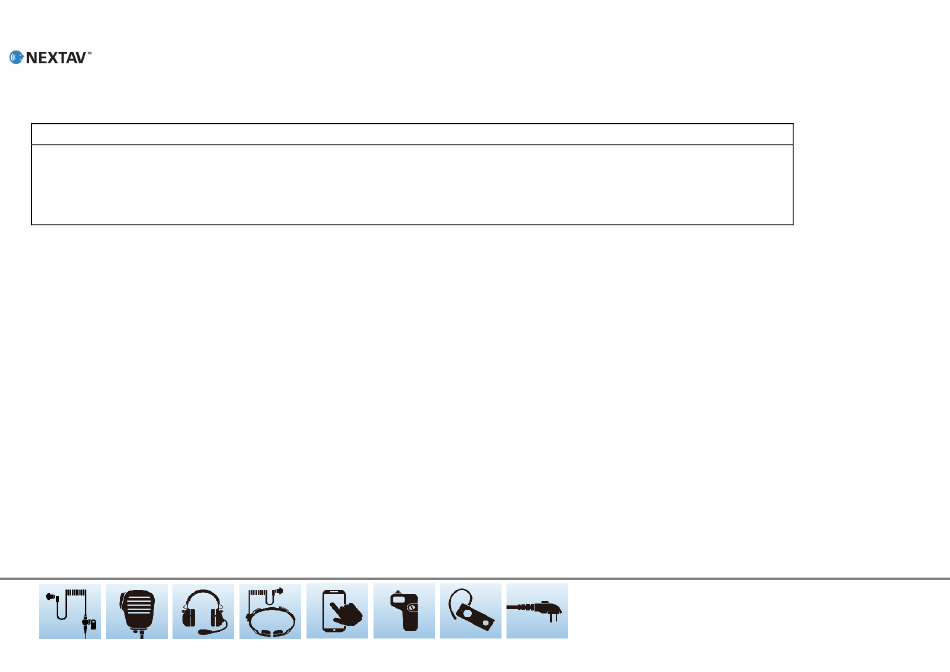950x672 pixels.
Task: Choose the walkie-talkie tile with antenna
Action: click(404, 611)
